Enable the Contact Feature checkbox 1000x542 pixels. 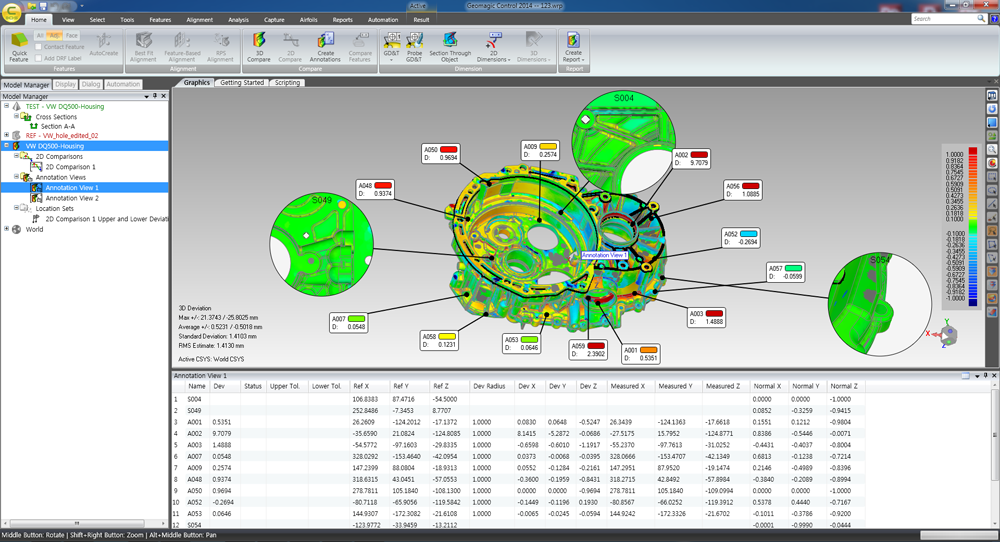pos(40,47)
